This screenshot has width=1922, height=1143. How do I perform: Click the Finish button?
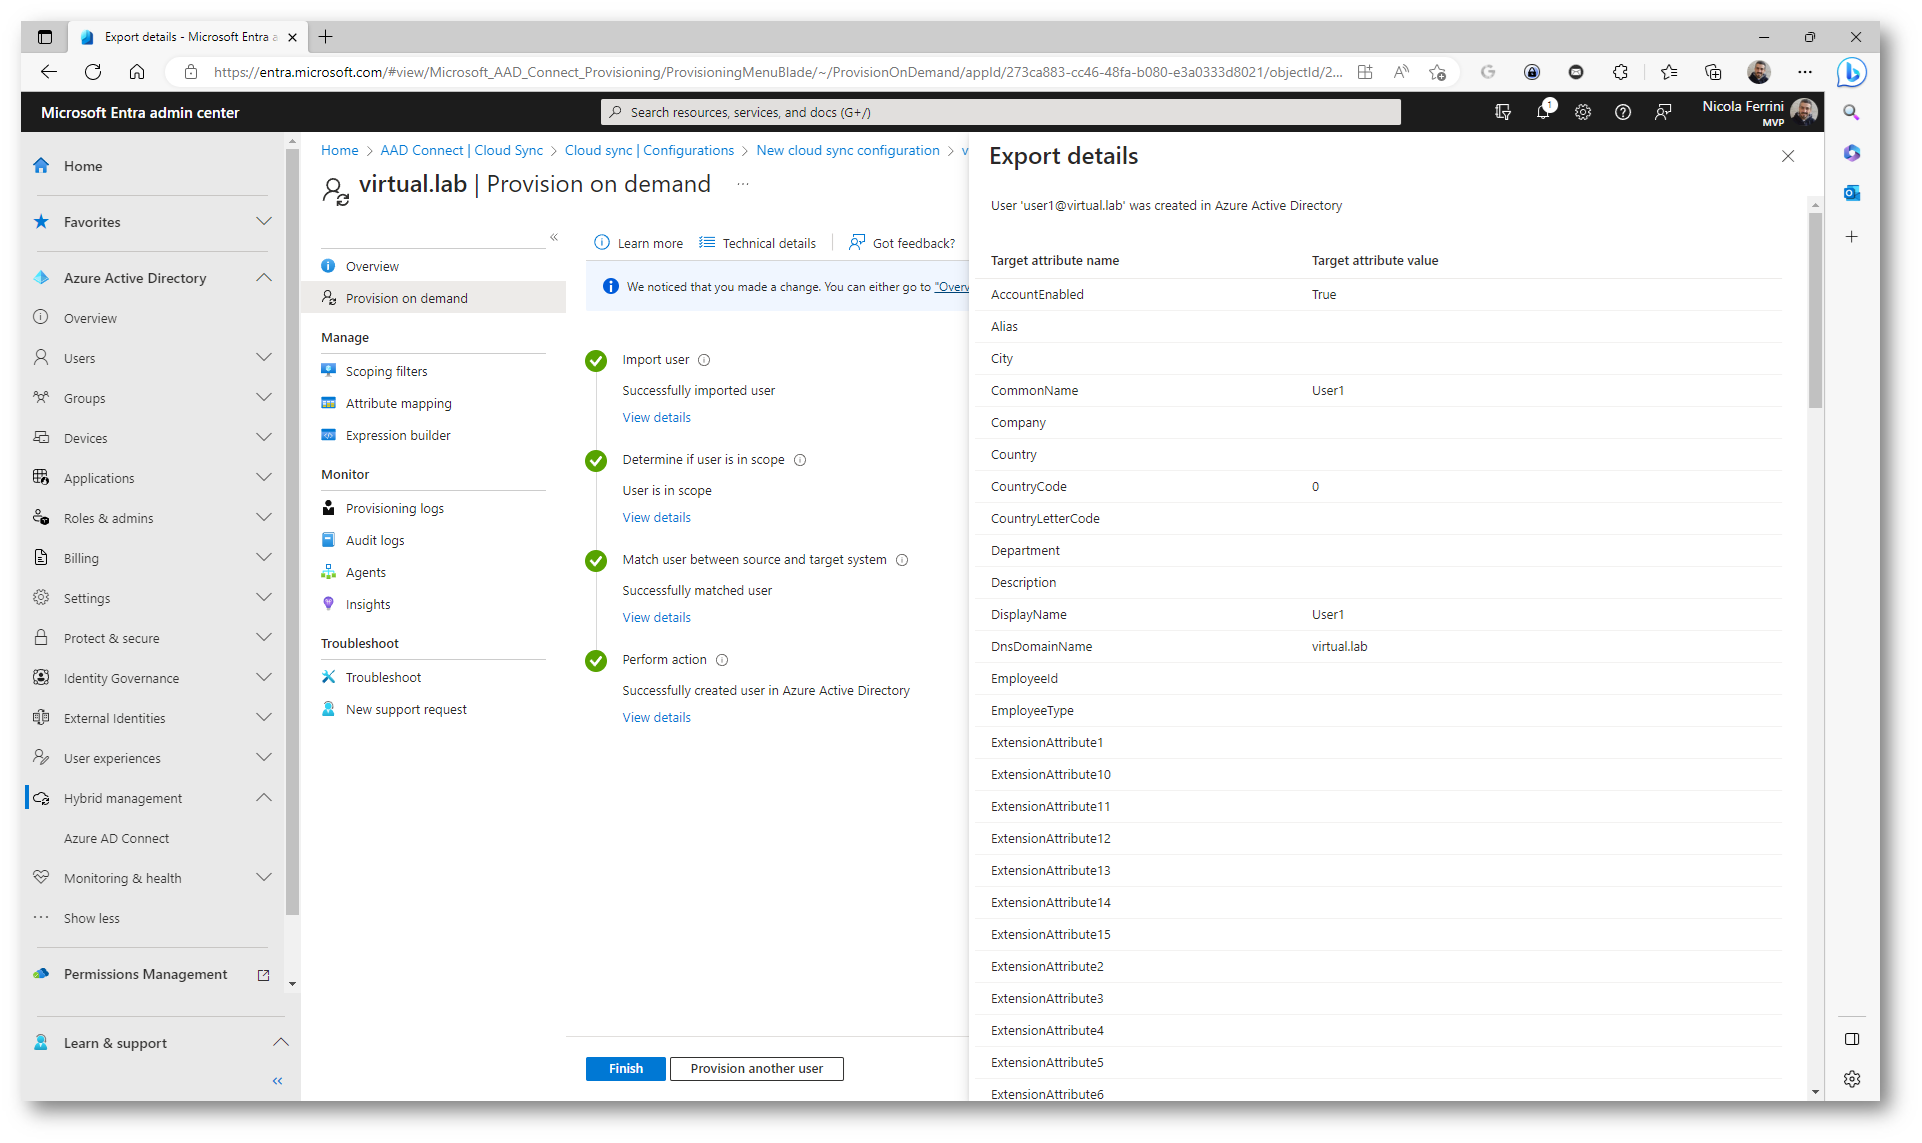625,1068
